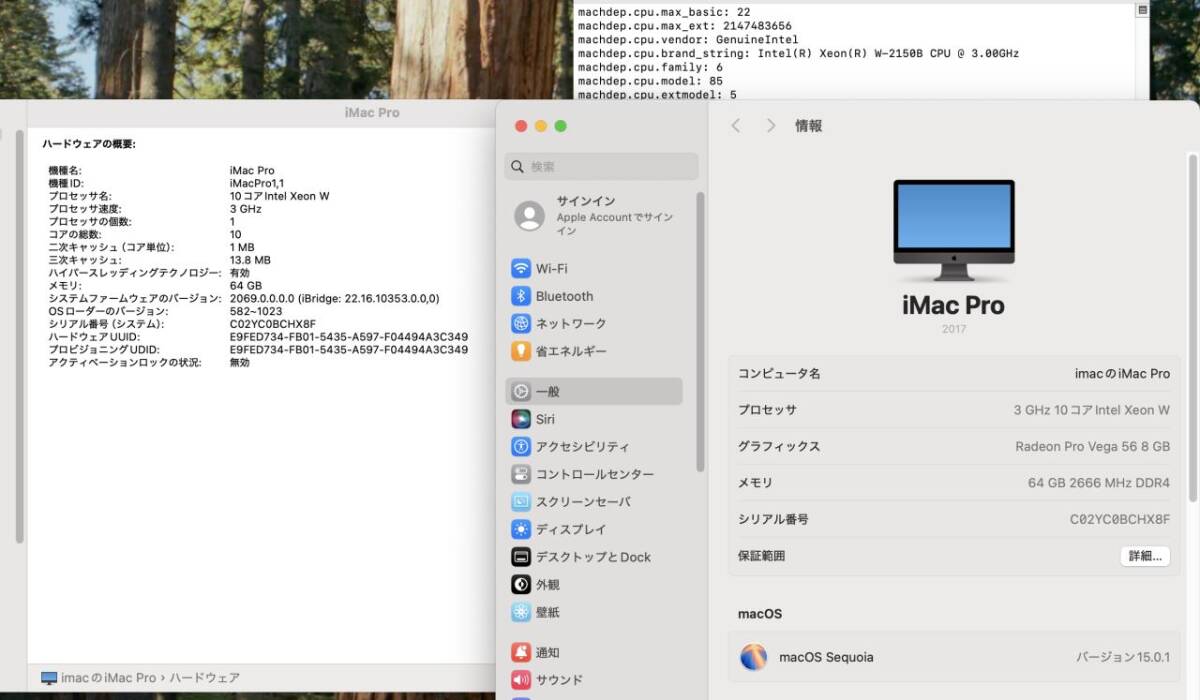Open 詳細… warranty details button
1200x700 pixels.
[1145, 556]
